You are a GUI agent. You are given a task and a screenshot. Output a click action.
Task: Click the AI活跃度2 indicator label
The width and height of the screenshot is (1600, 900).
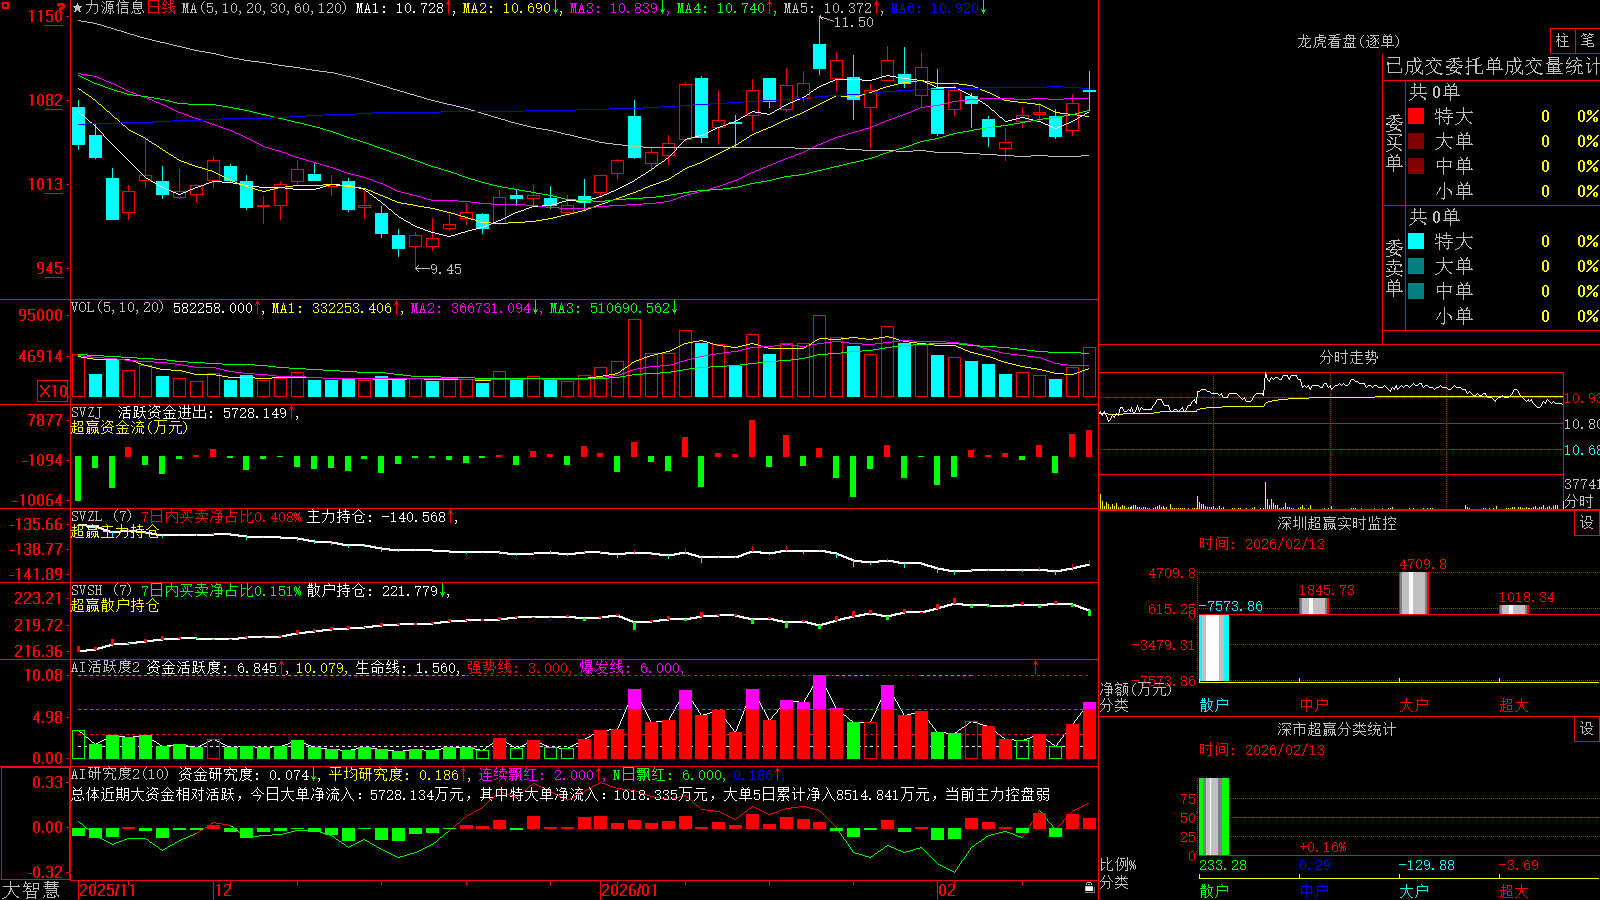[106, 667]
